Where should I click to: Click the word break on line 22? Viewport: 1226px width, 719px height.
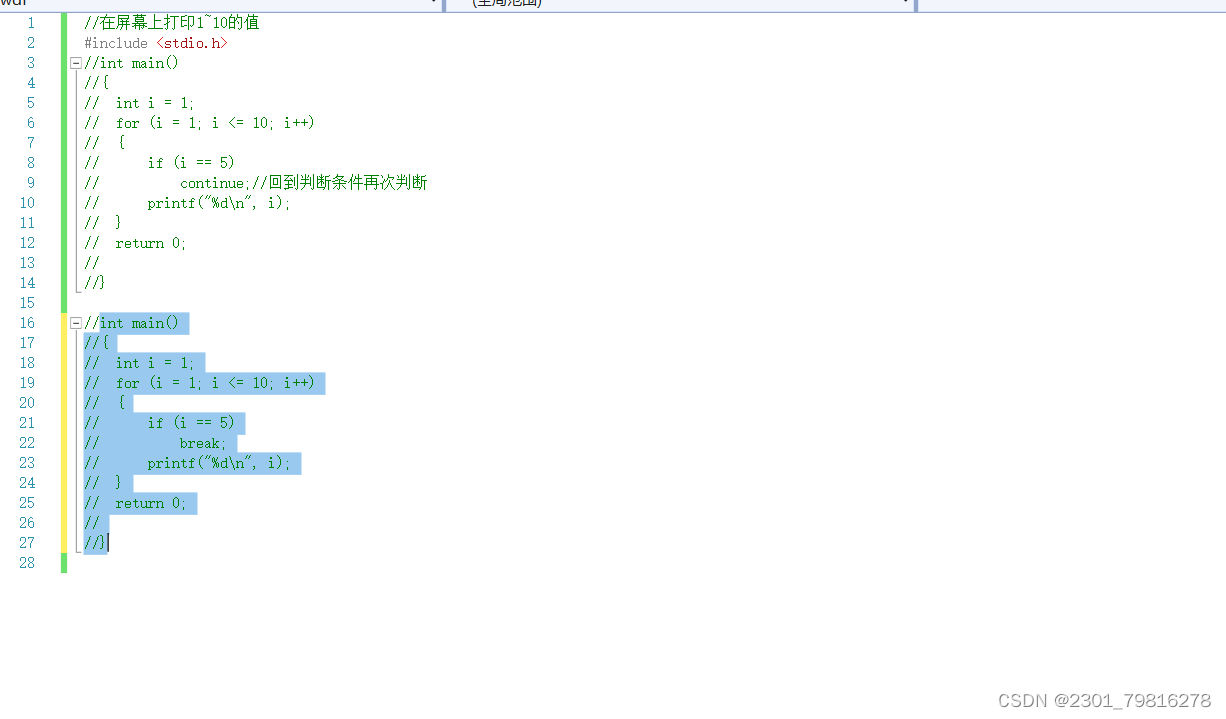(201, 442)
